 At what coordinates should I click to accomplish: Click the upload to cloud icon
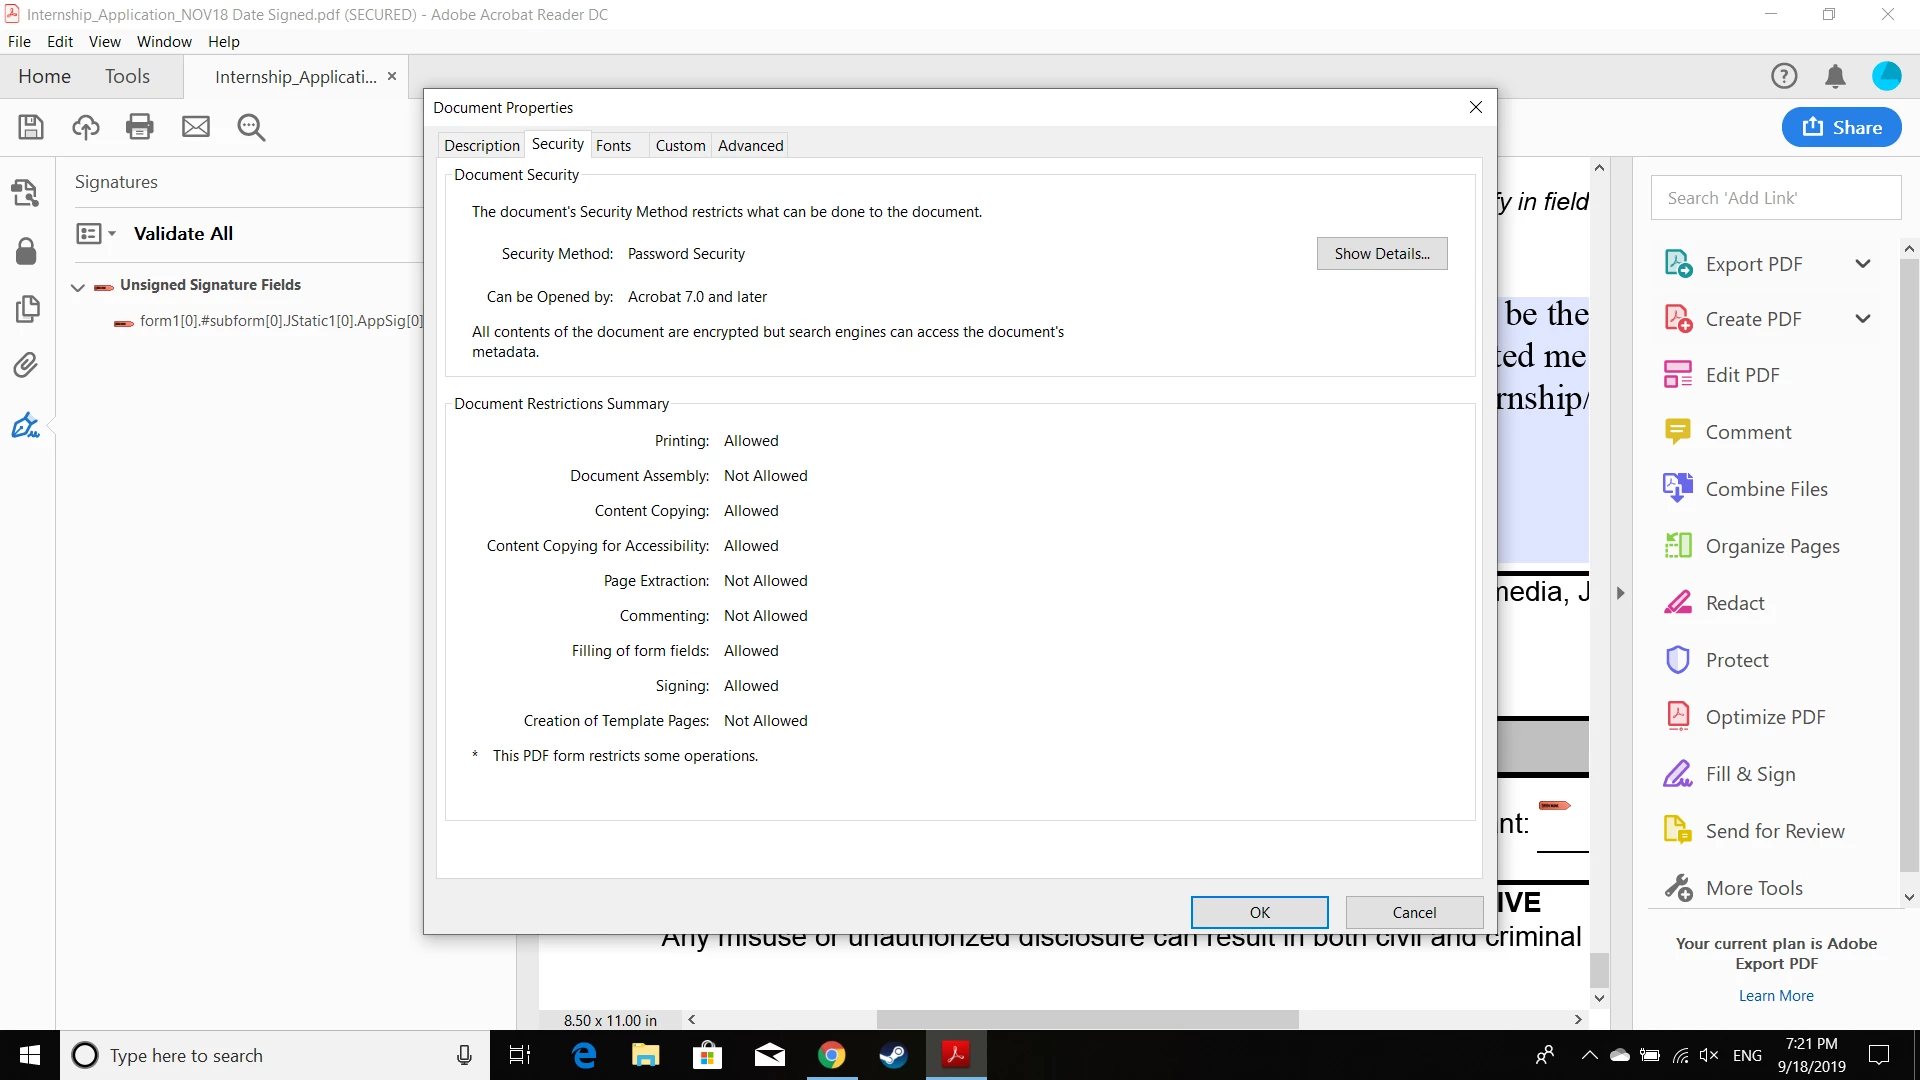(x=86, y=127)
